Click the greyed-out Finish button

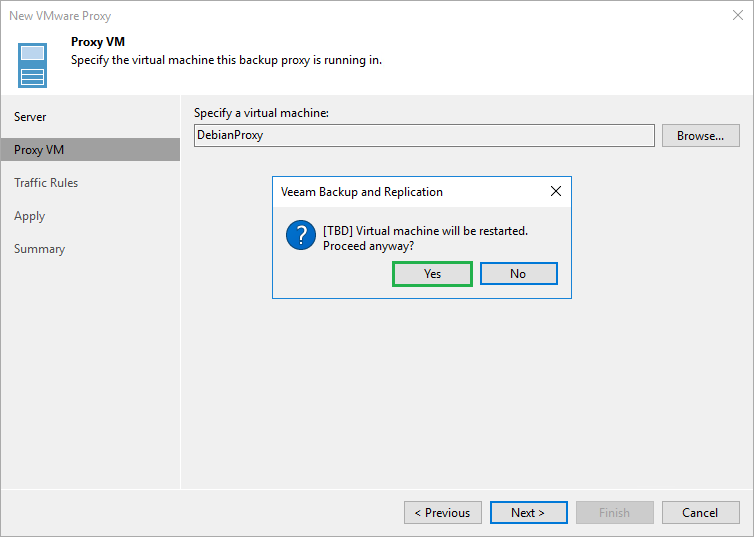click(614, 513)
